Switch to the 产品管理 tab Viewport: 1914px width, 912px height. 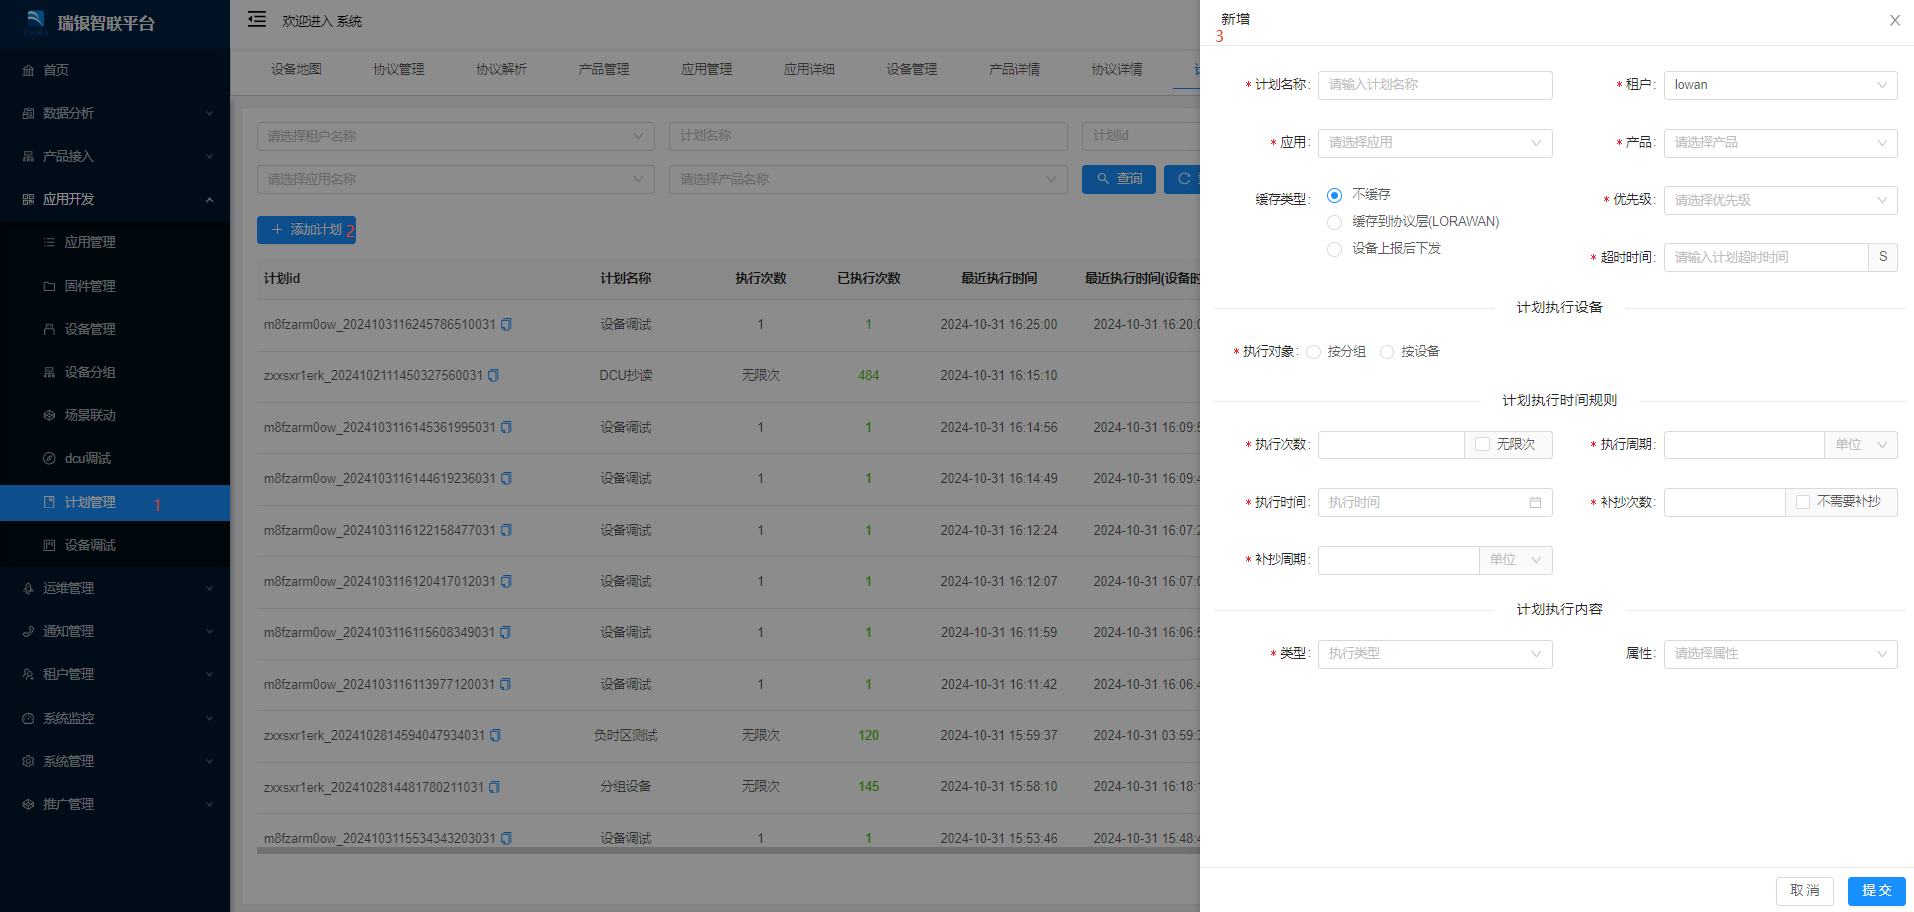coord(604,69)
